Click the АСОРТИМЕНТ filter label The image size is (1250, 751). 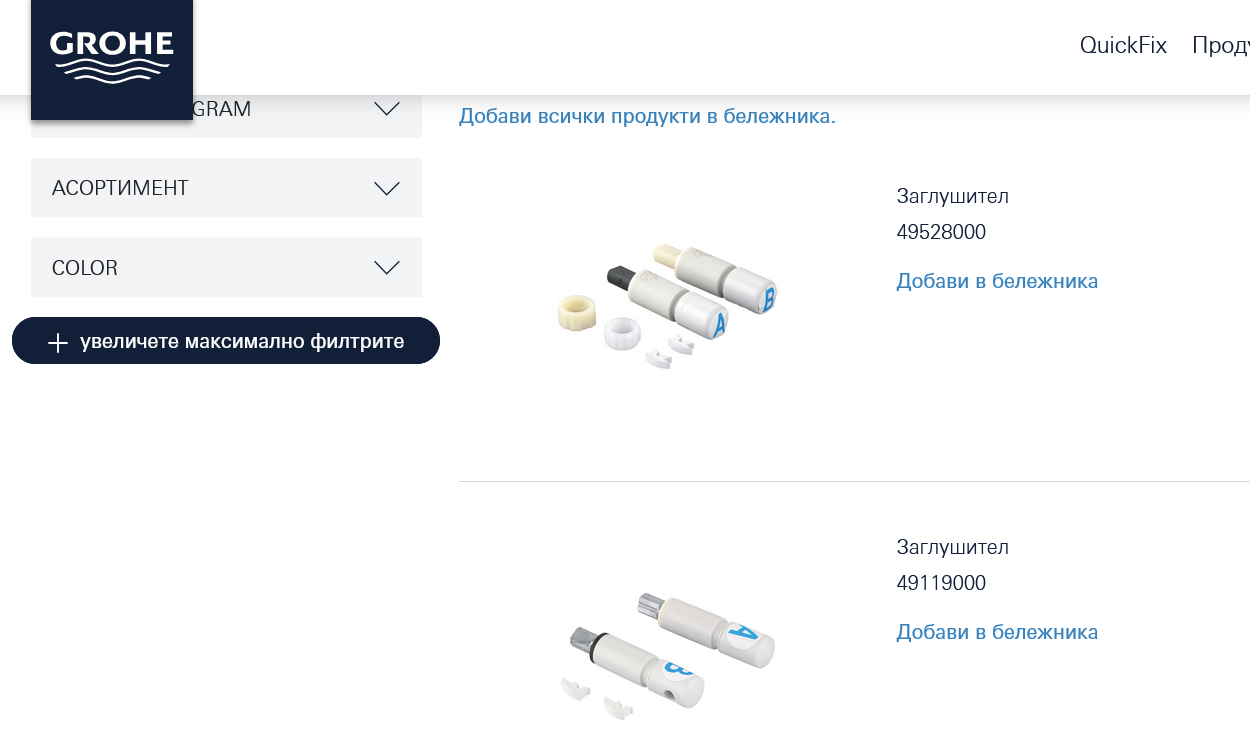click(120, 188)
